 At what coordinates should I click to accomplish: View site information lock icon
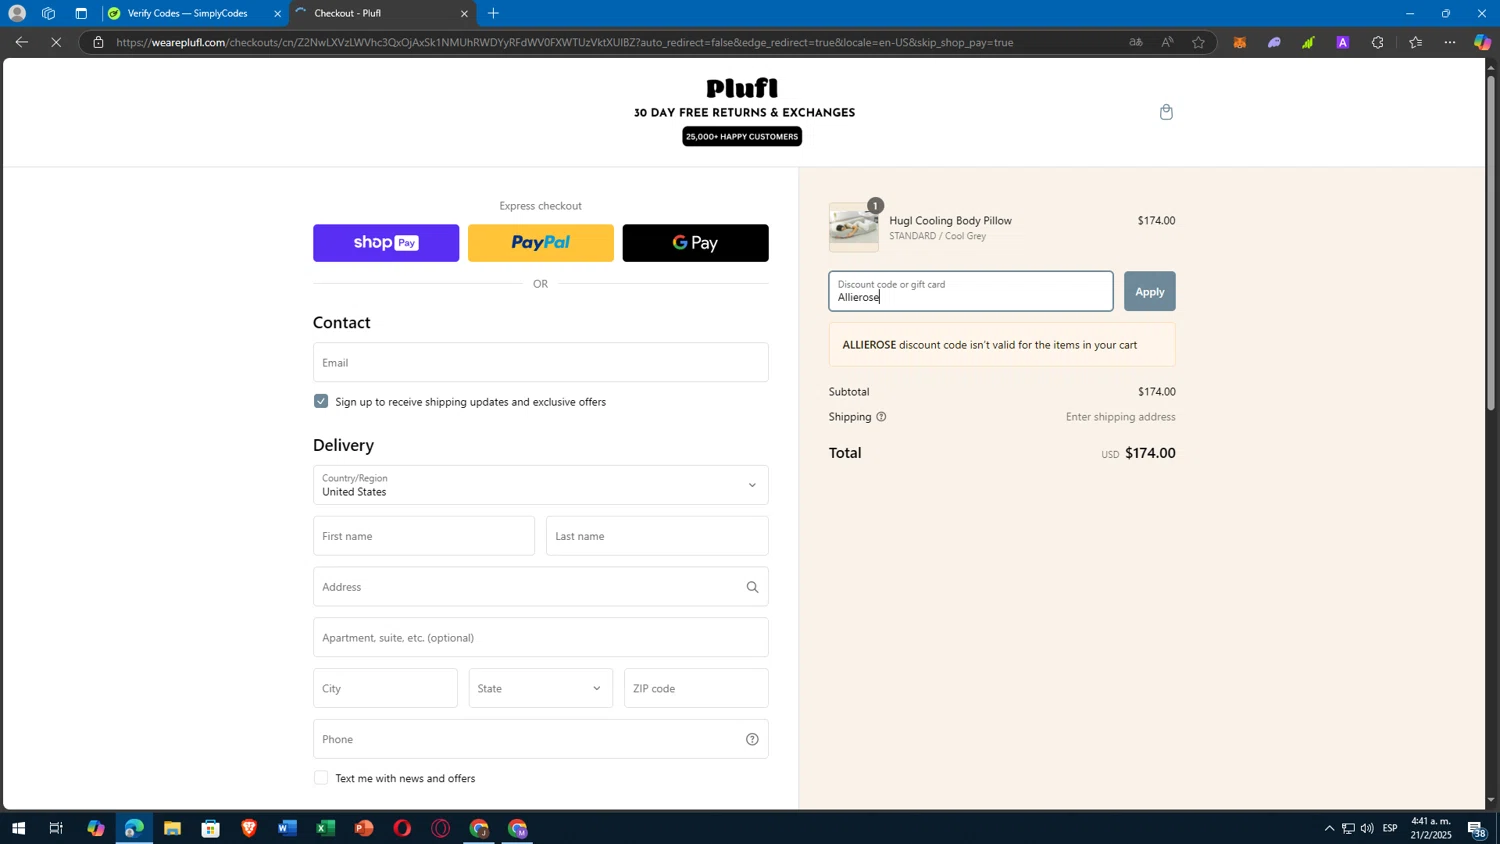(x=97, y=42)
